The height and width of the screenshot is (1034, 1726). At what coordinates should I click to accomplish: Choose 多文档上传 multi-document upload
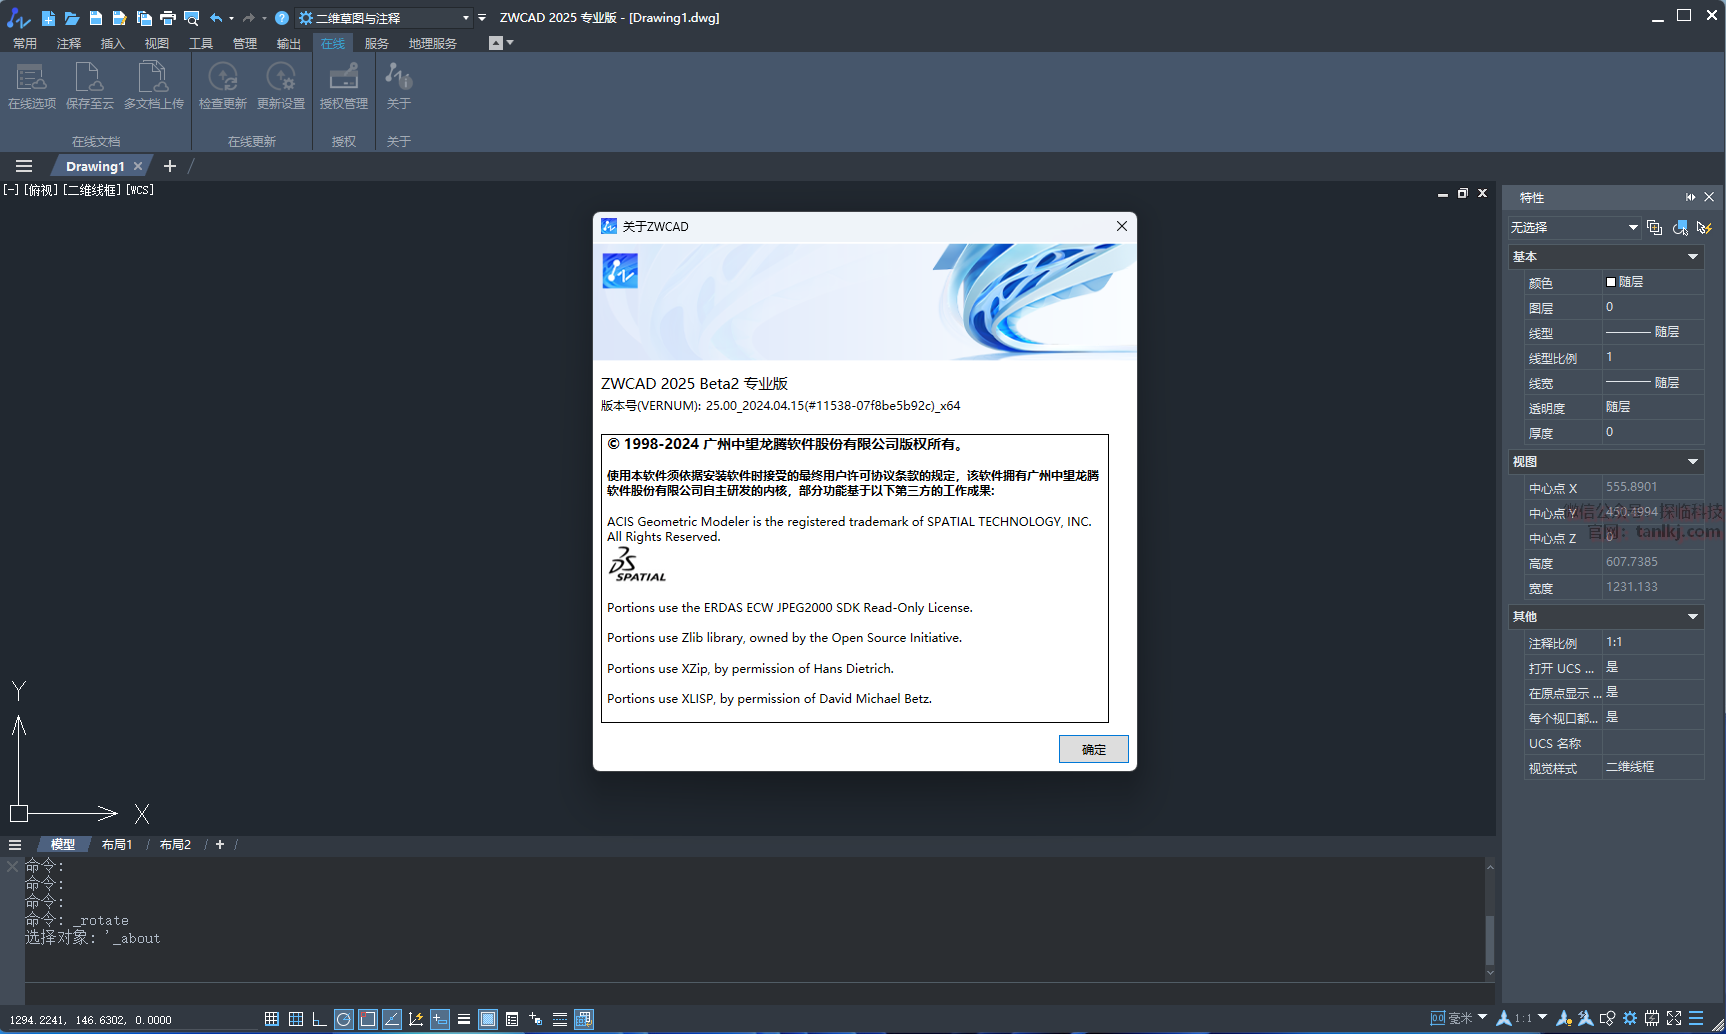point(154,86)
